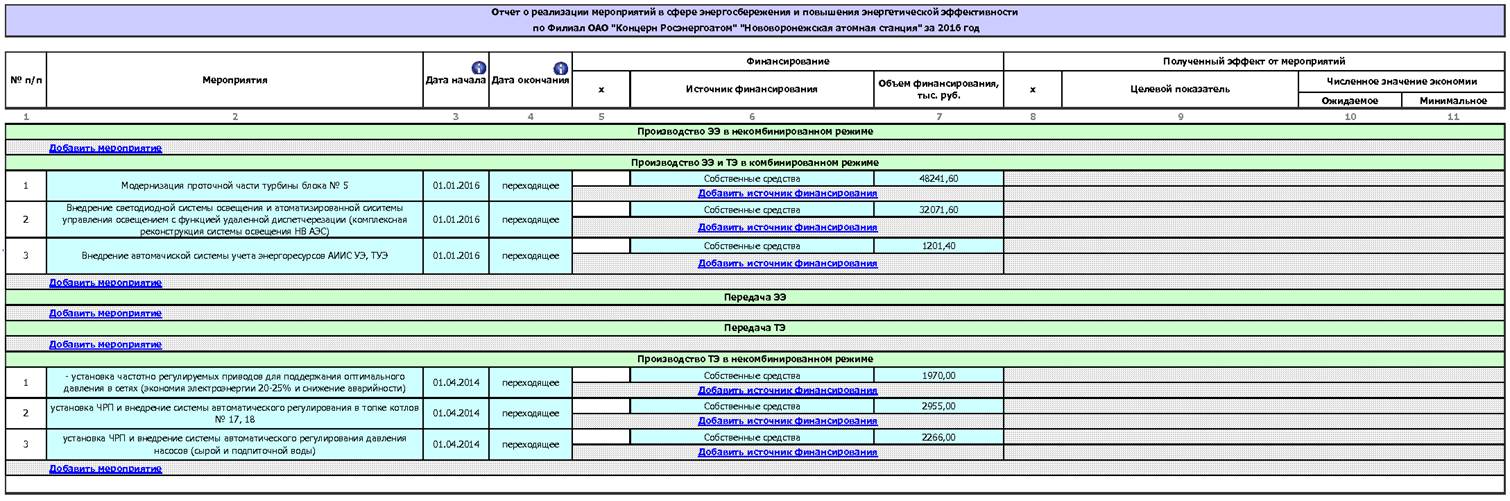Select financing amount 2266,00

tap(939, 437)
